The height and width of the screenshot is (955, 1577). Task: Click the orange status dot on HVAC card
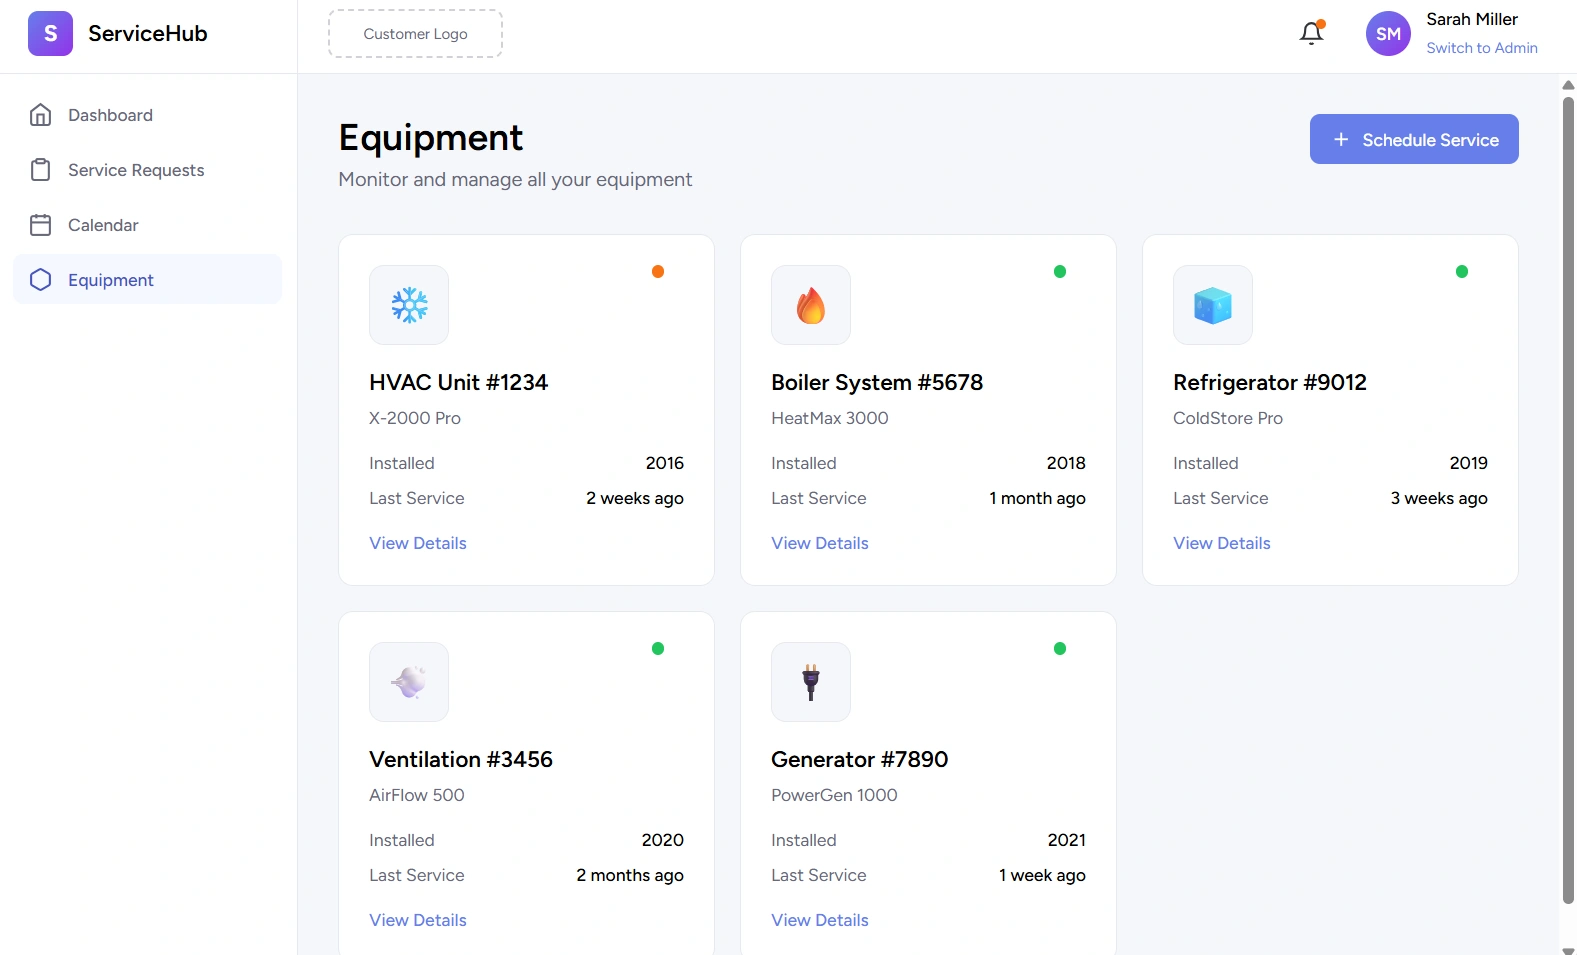click(658, 271)
